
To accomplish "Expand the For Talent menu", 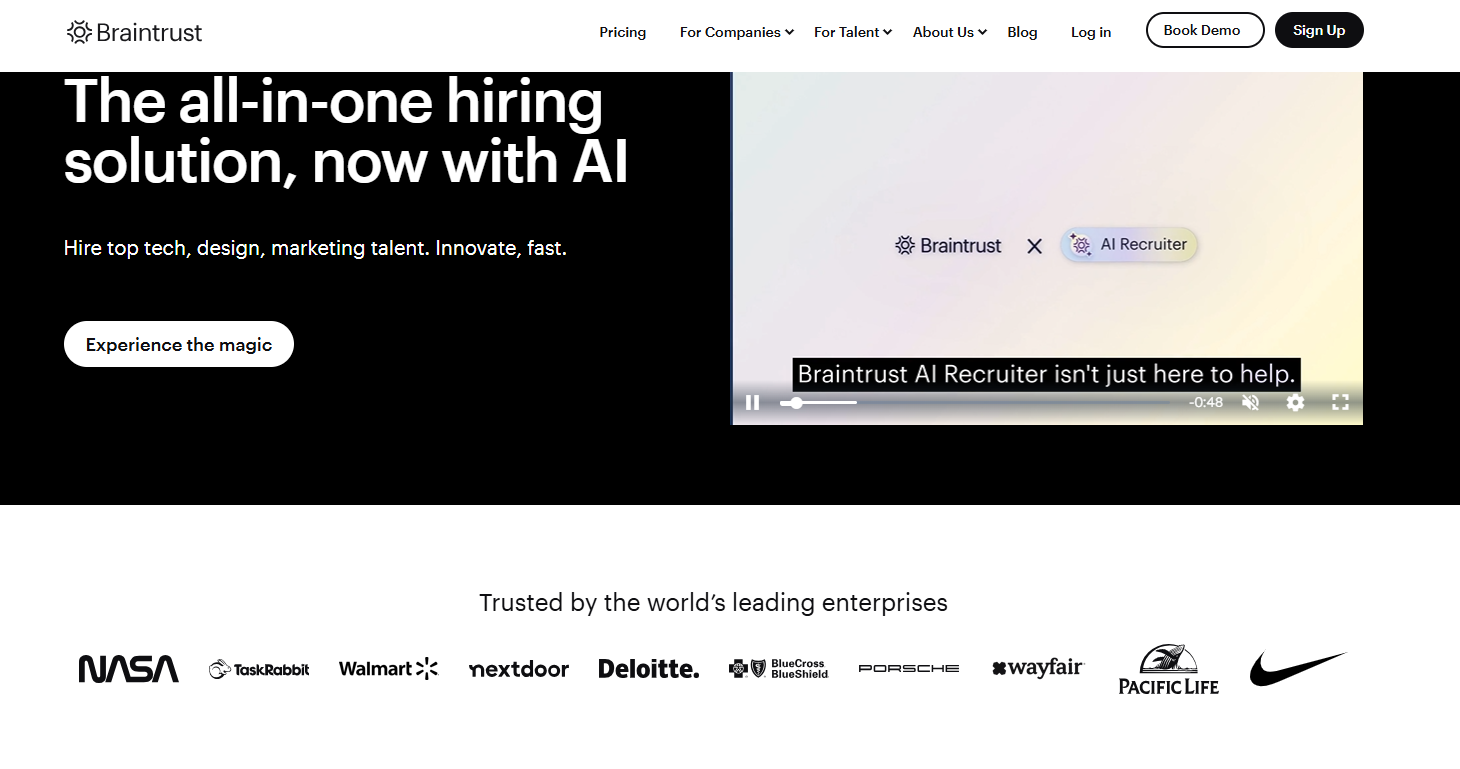I will coord(853,32).
